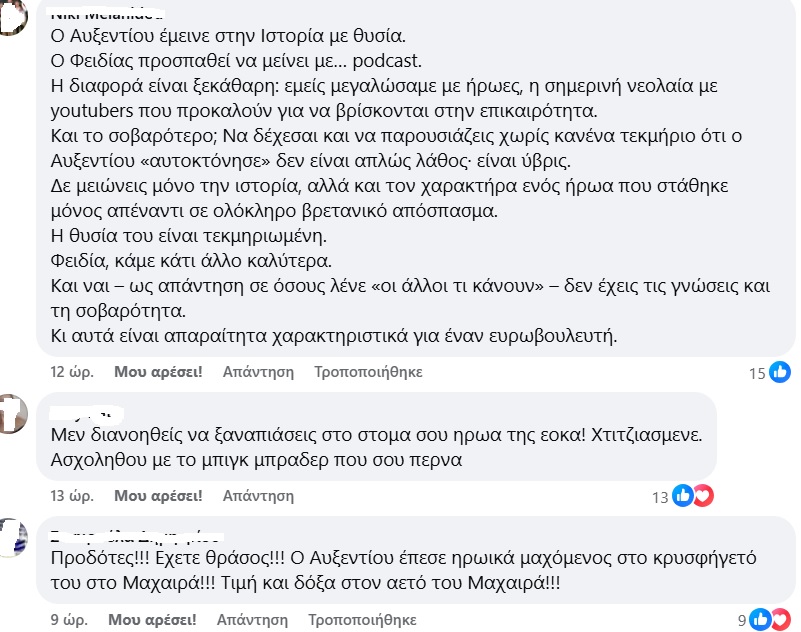Screen dimensions: 801x632
Task: Click the red heart reaction icon beside count 13
Action: [x=704, y=496]
